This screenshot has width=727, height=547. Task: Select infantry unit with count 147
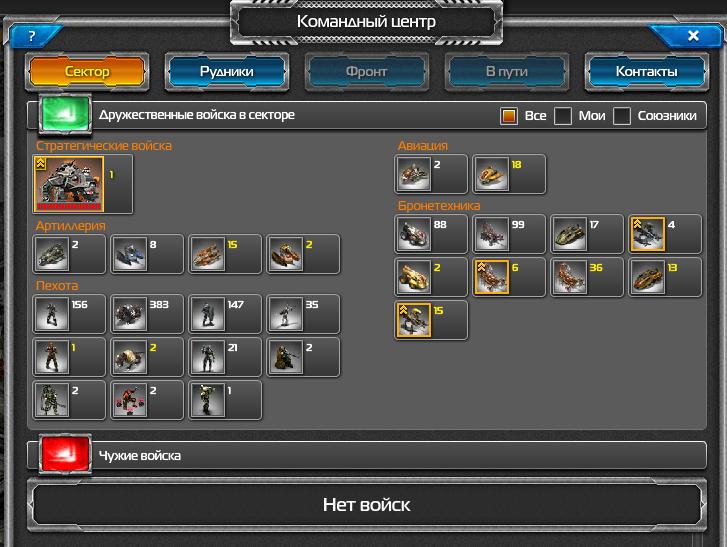click(225, 314)
